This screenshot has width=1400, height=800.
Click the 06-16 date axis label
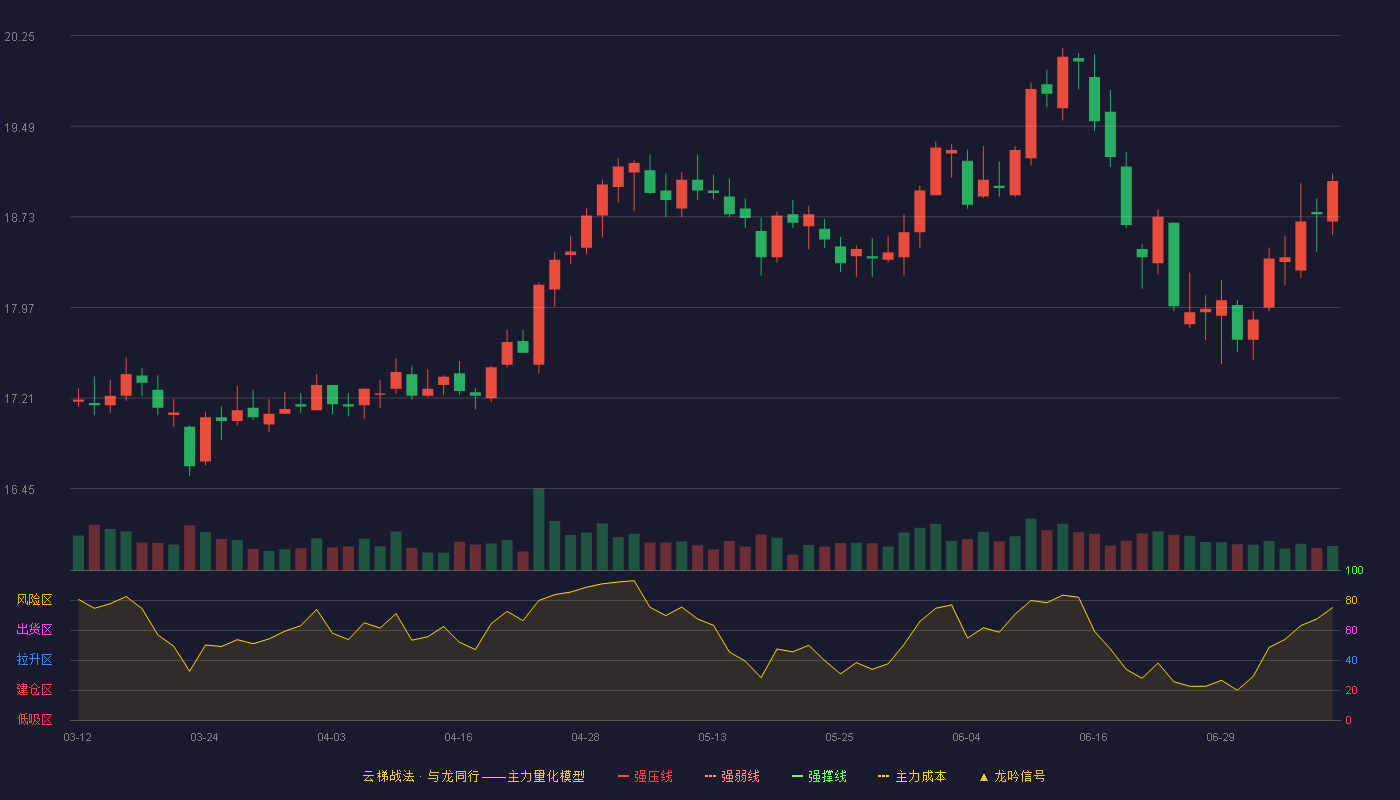[x=1093, y=737]
